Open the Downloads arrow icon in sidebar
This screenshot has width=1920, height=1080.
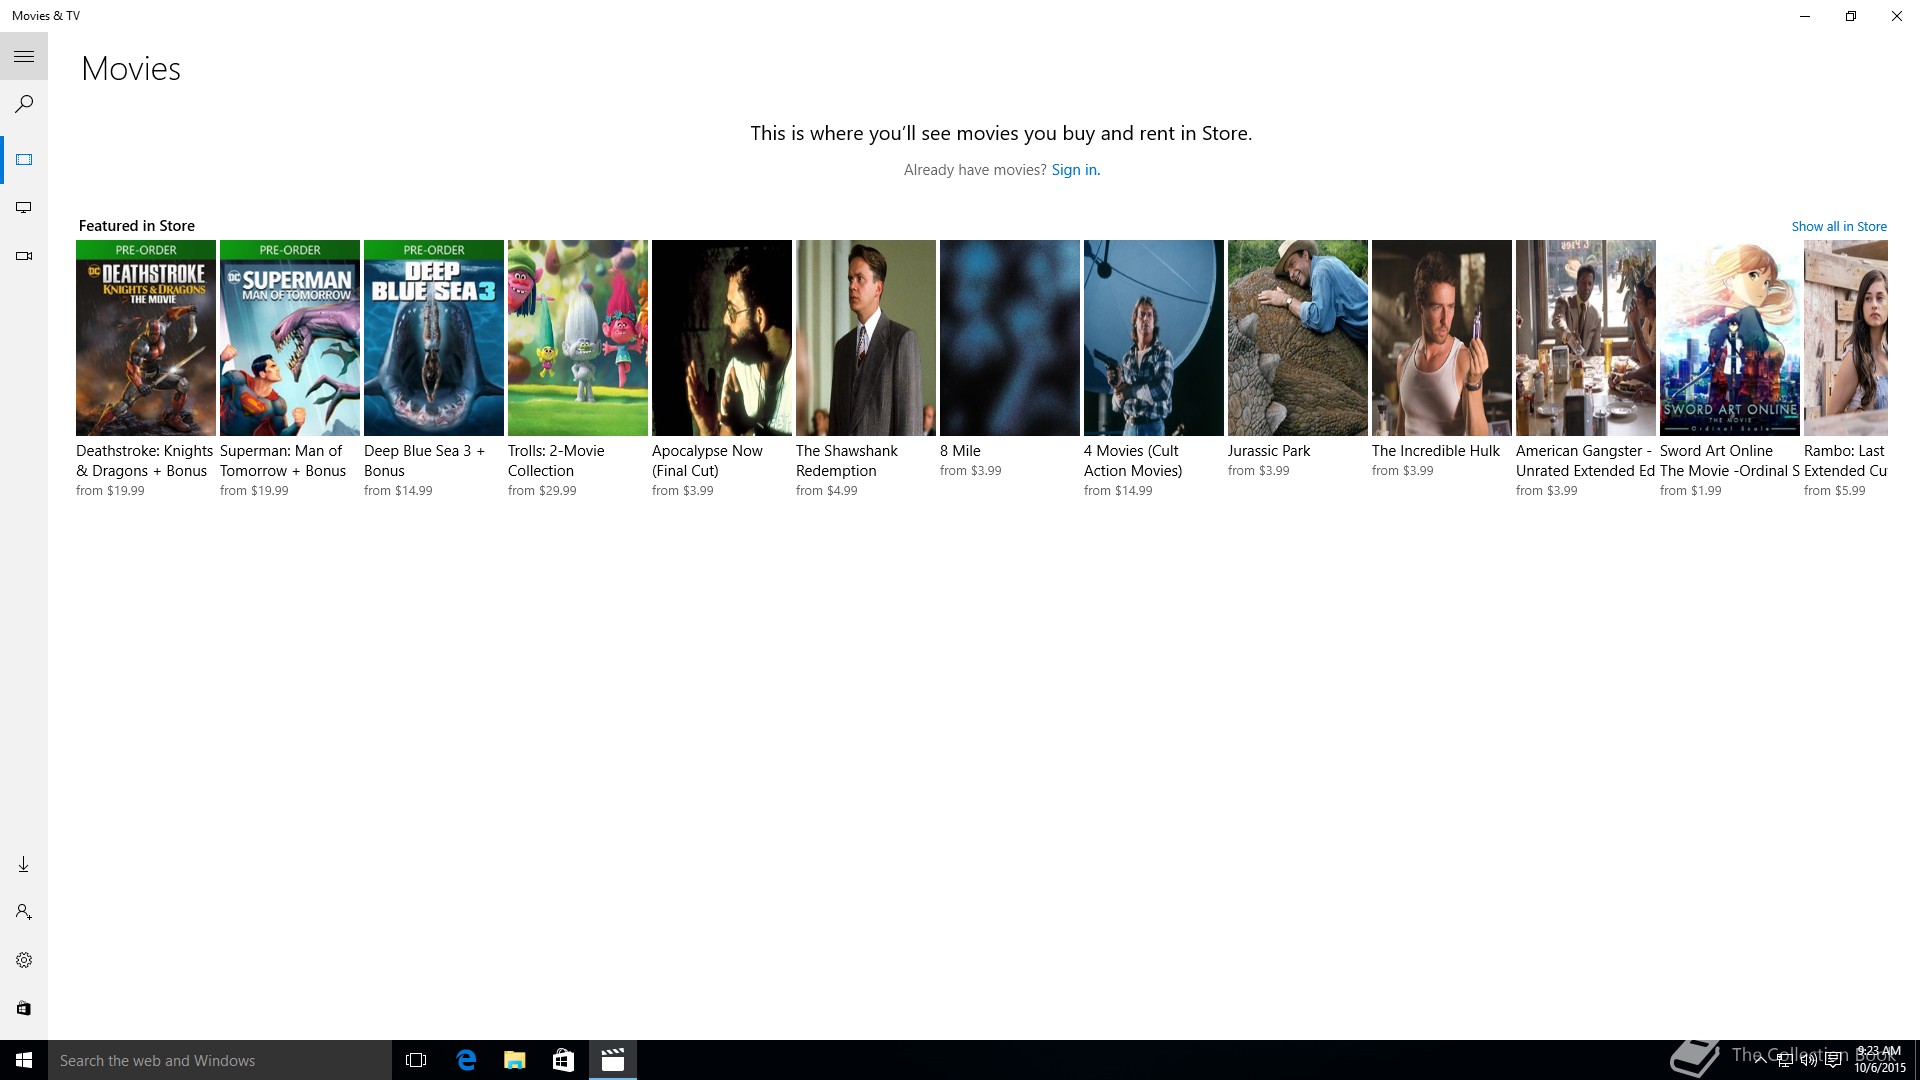coord(24,864)
